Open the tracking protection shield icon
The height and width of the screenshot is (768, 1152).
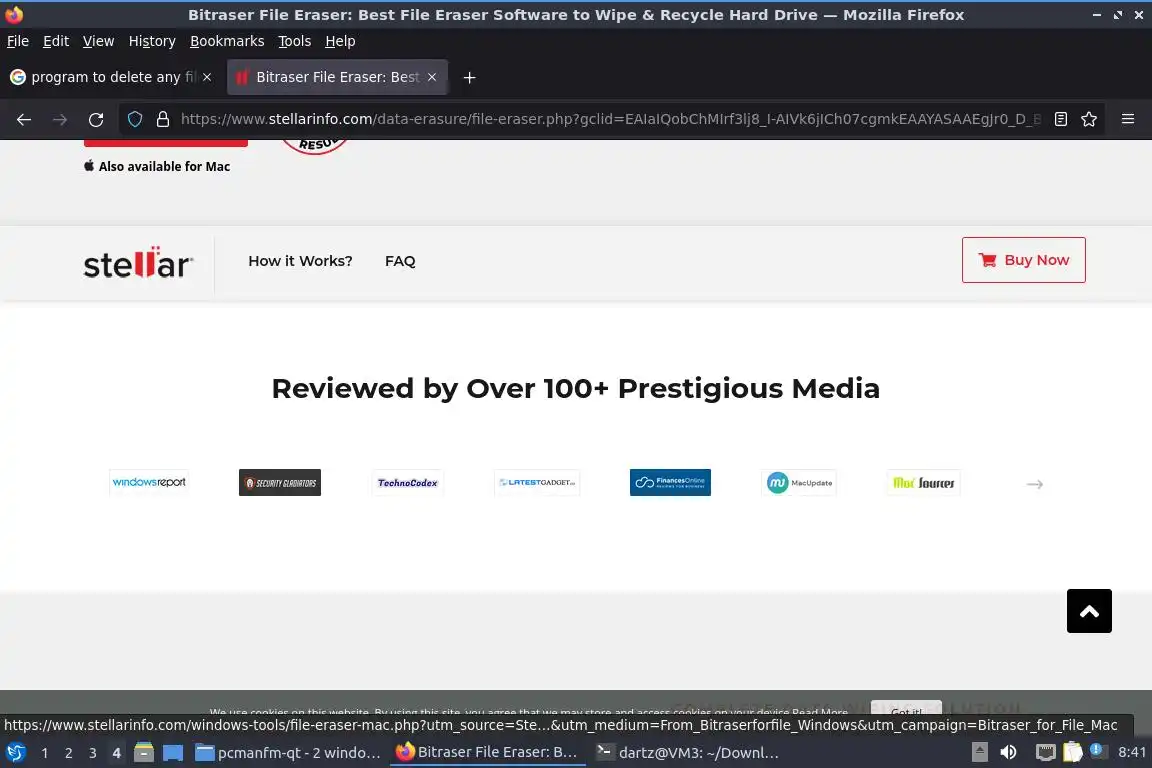click(134, 119)
